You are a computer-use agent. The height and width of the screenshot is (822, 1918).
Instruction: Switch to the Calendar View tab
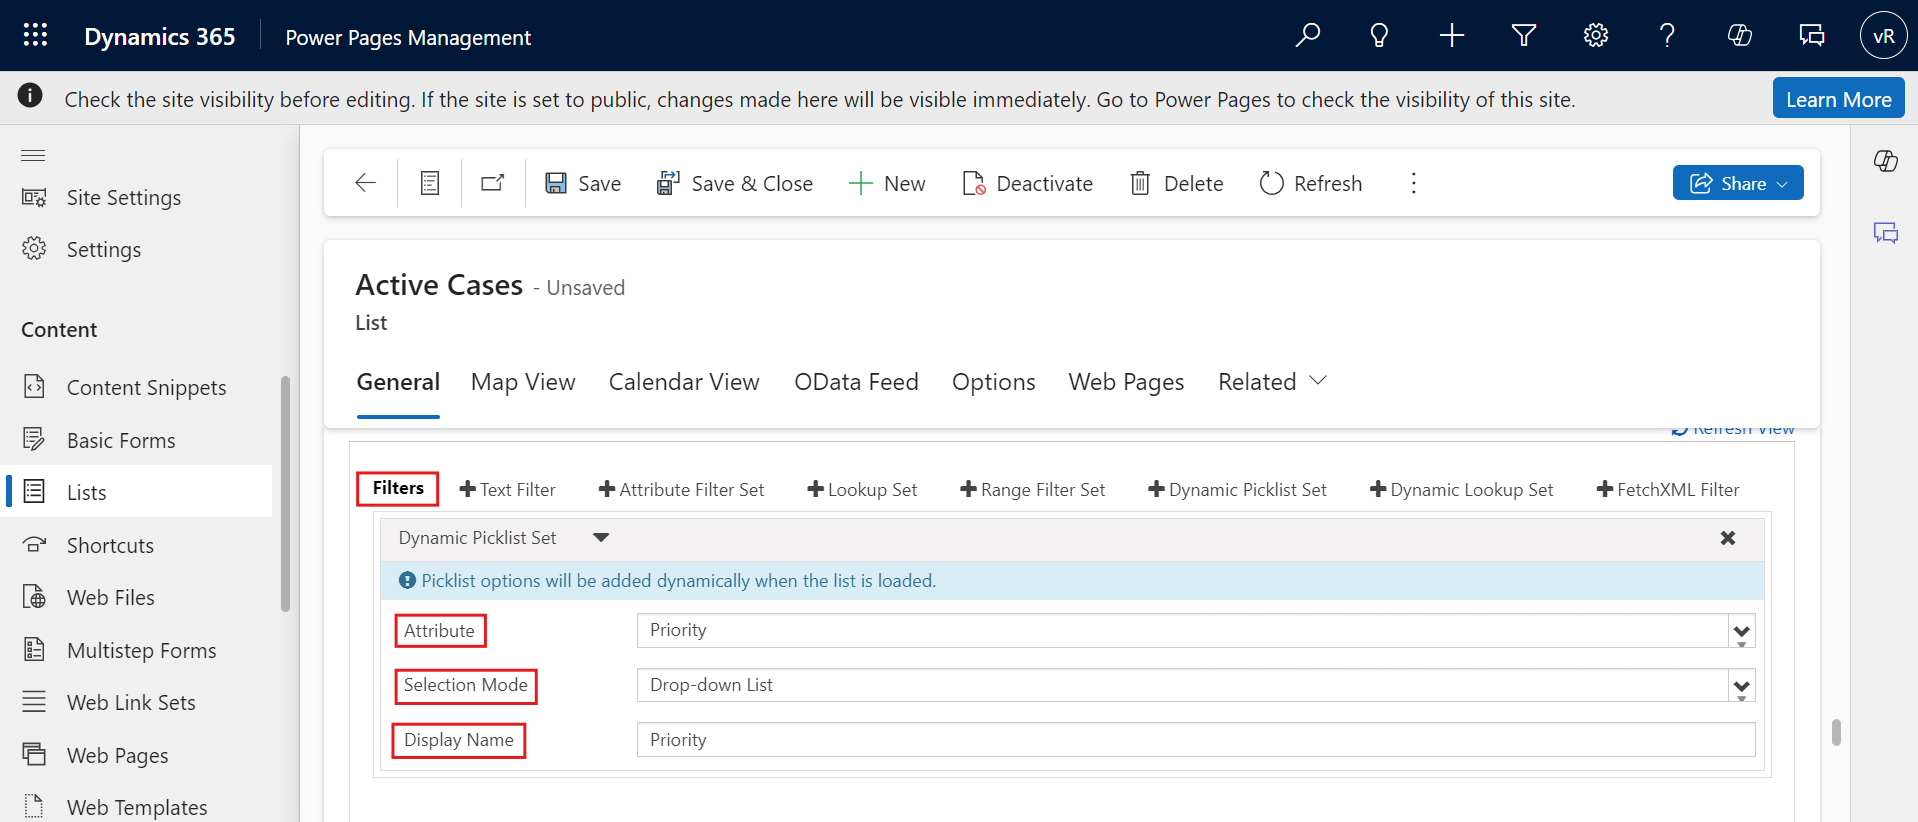pos(684,382)
